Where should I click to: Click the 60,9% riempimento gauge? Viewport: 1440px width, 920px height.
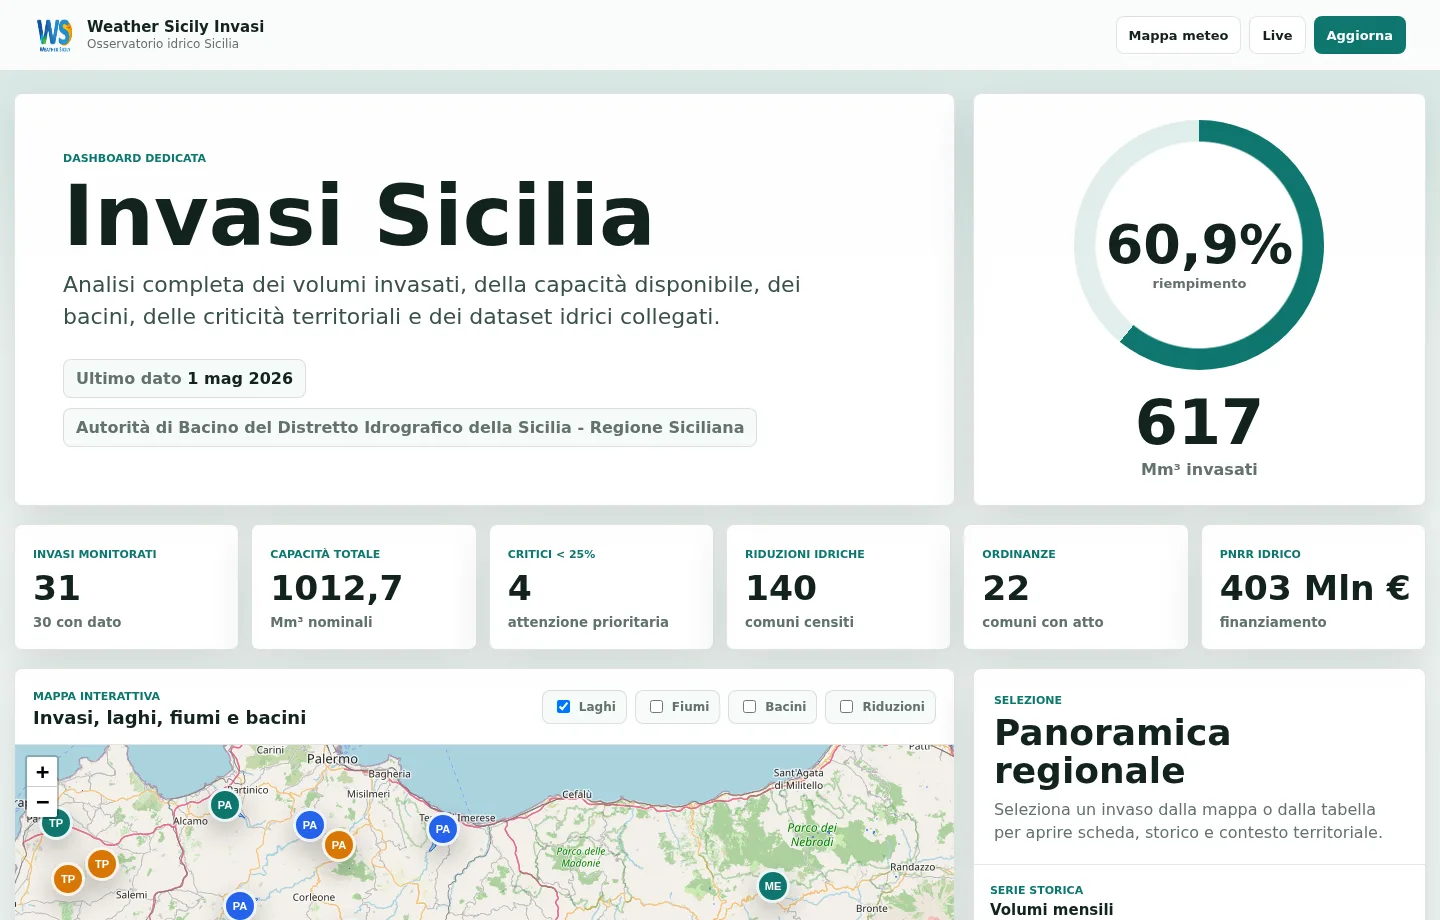(1199, 245)
